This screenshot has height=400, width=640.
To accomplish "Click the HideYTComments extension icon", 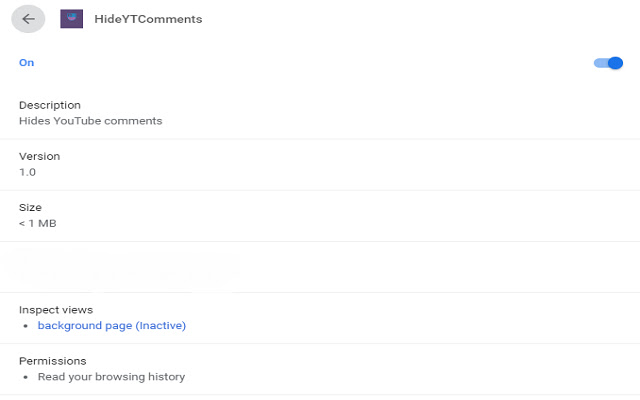I will pyautogui.click(x=71, y=18).
